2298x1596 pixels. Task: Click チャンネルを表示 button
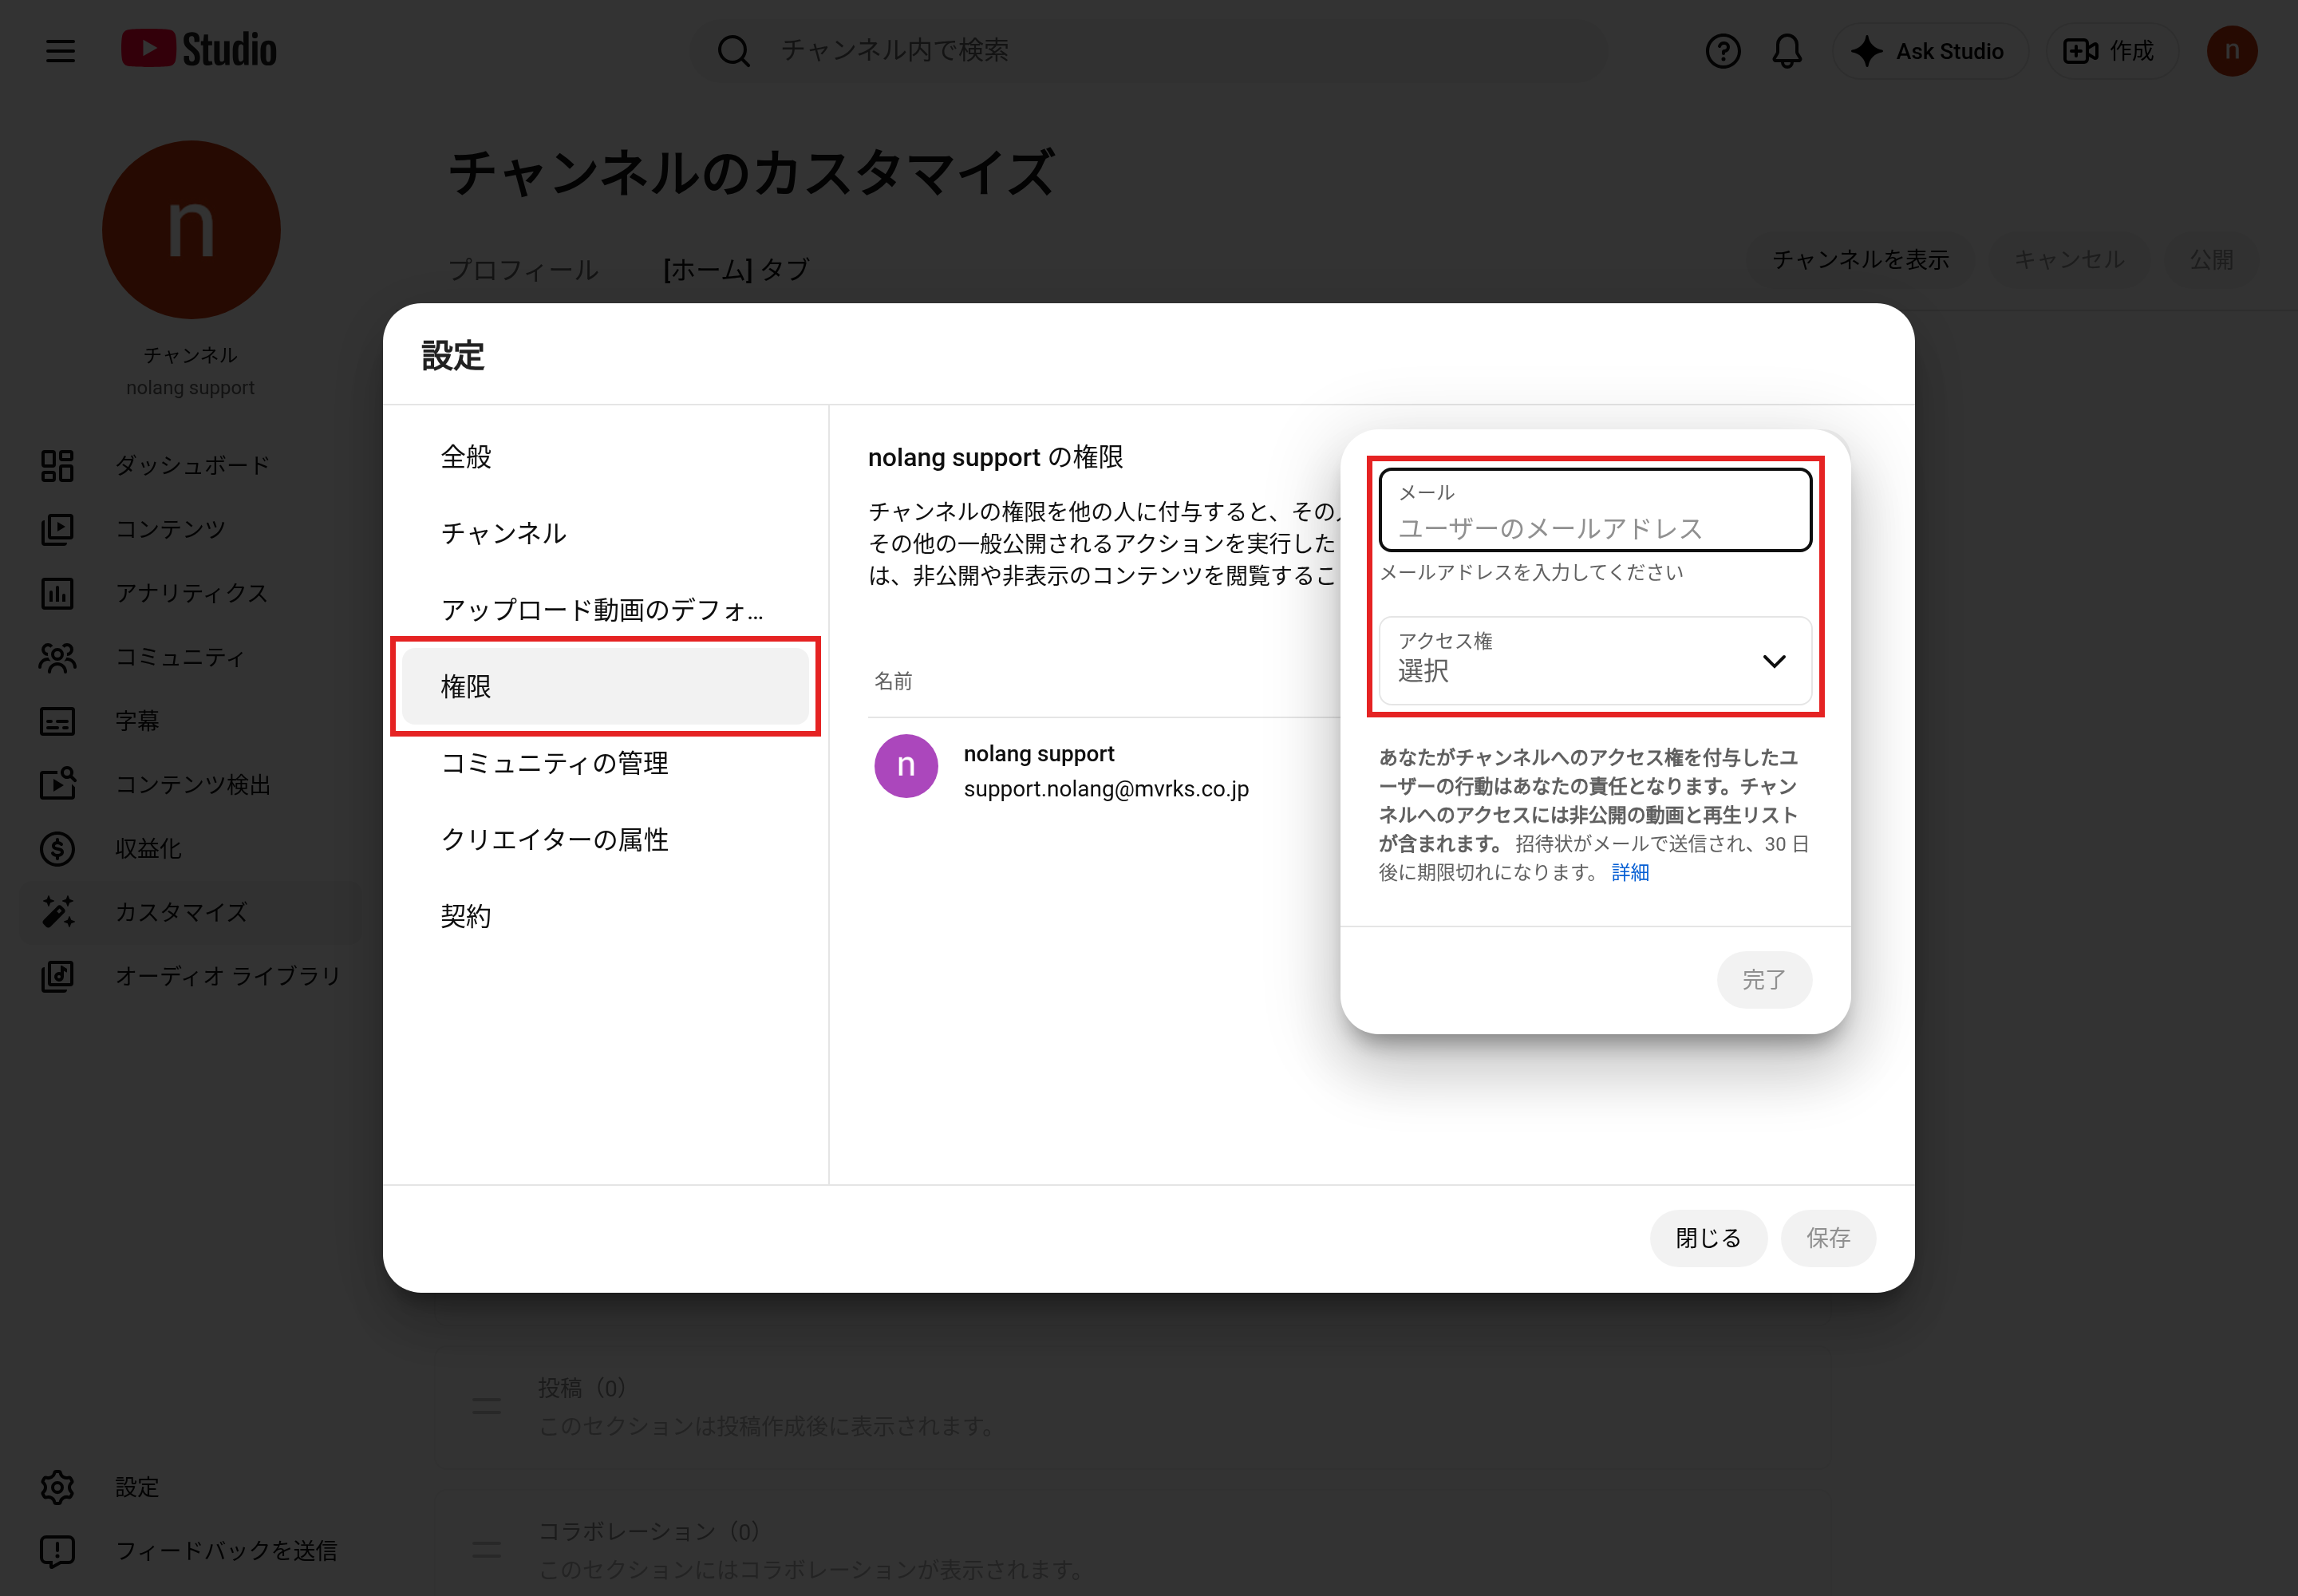(x=1860, y=260)
